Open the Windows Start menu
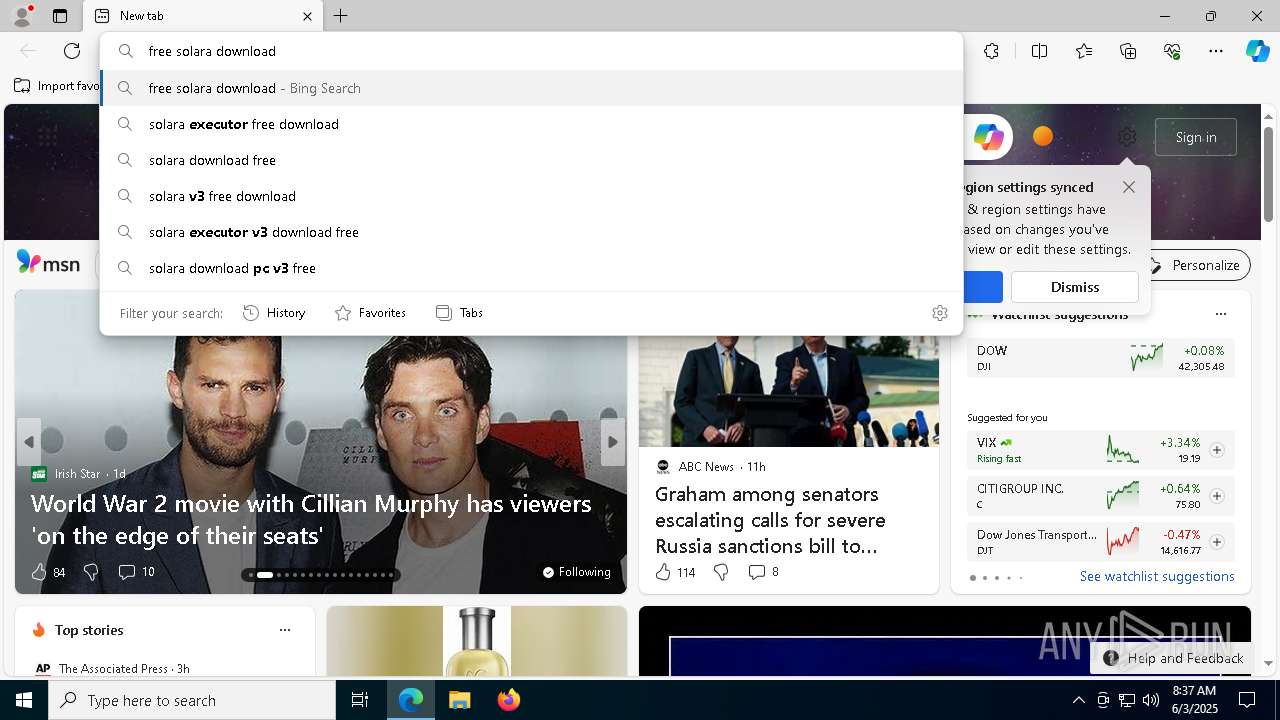The width and height of the screenshot is (1280, 720). click(24, 700)
